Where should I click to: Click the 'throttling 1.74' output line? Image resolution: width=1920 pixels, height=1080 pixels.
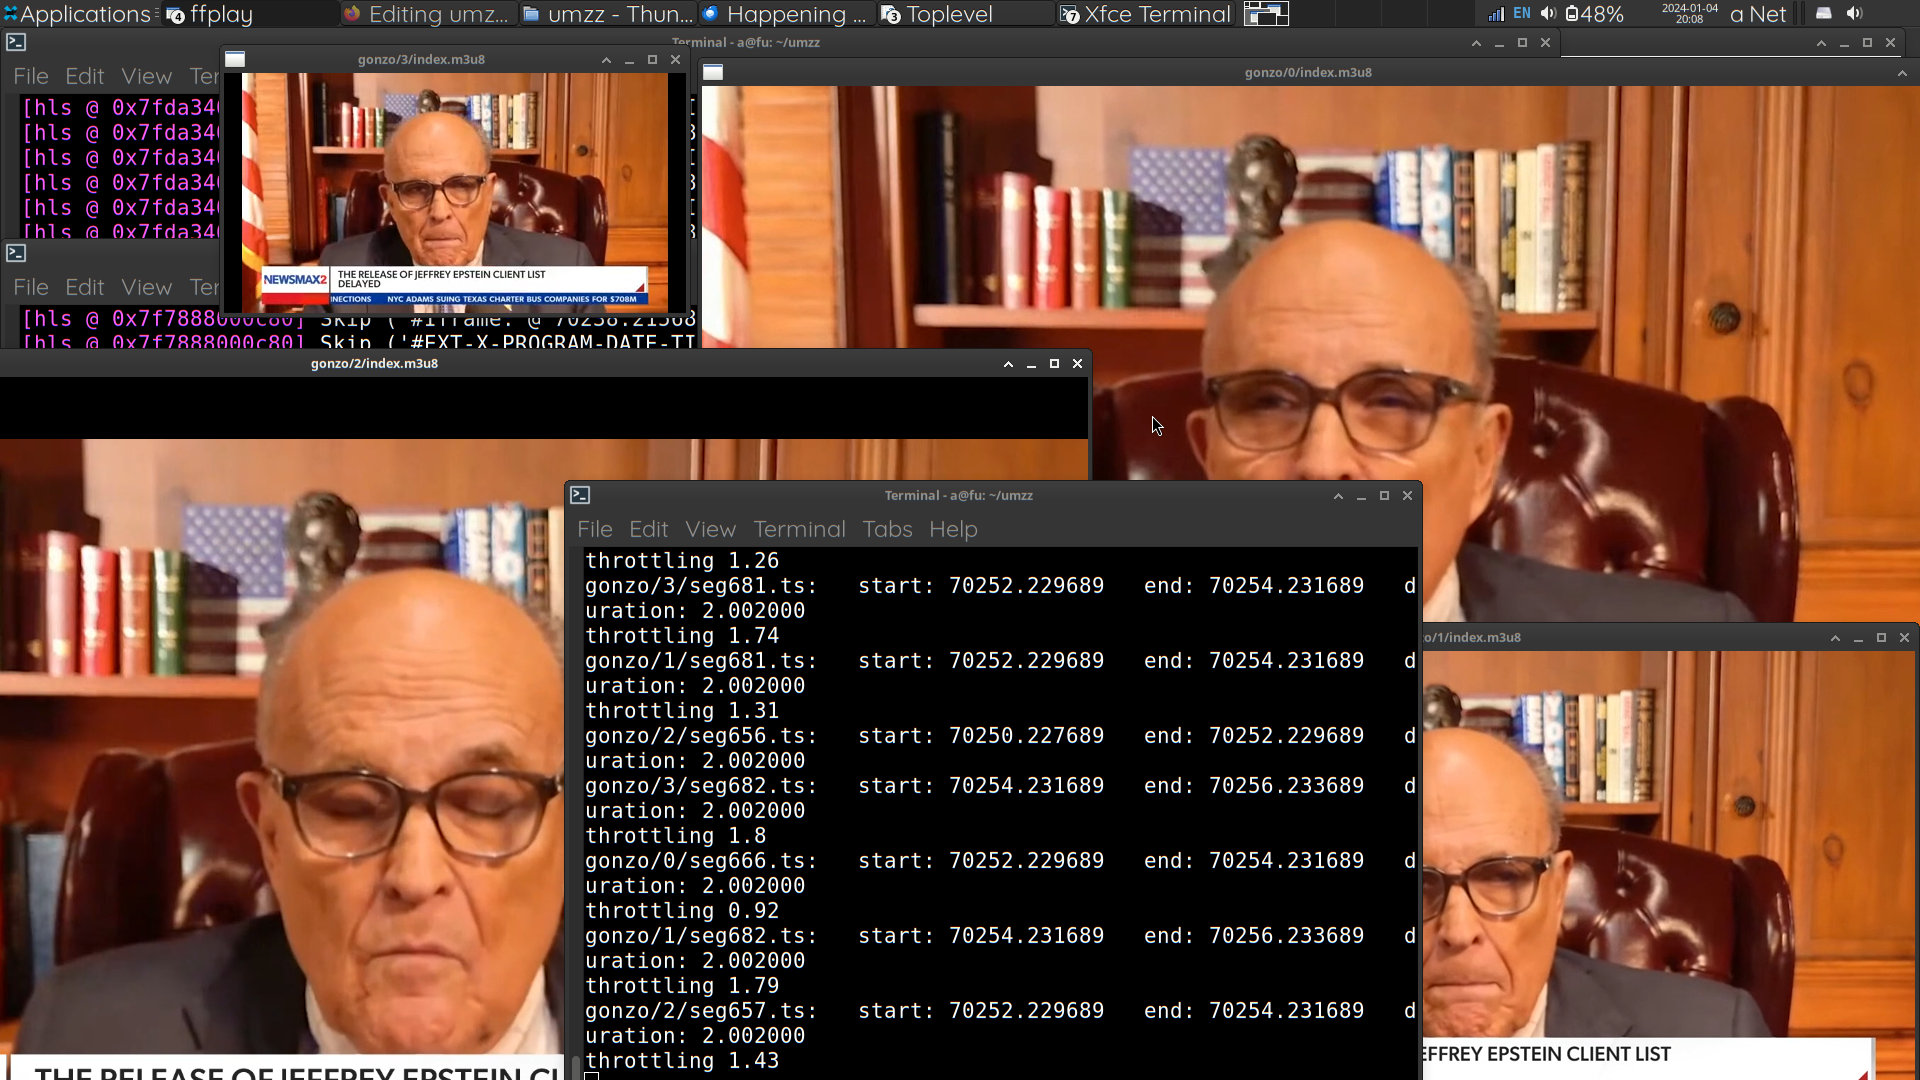click(x=682, y=636)
